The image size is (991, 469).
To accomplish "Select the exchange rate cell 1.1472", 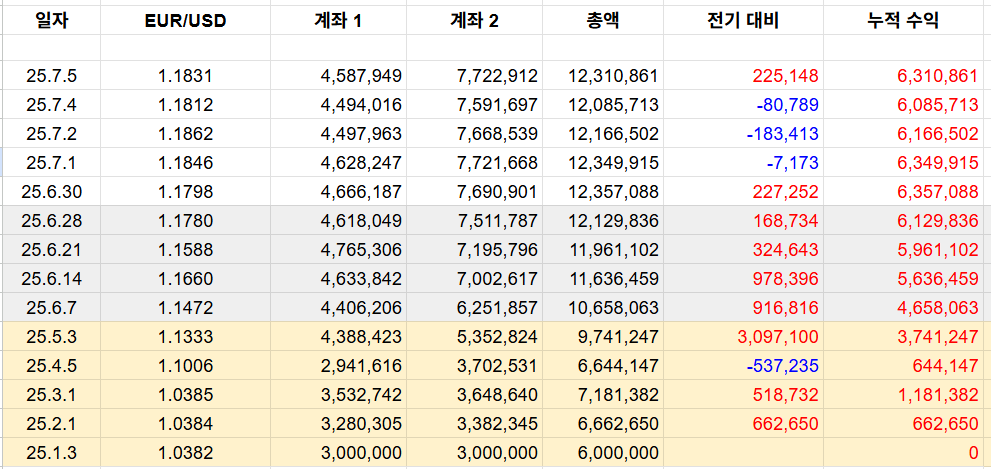I will [185, 308].
